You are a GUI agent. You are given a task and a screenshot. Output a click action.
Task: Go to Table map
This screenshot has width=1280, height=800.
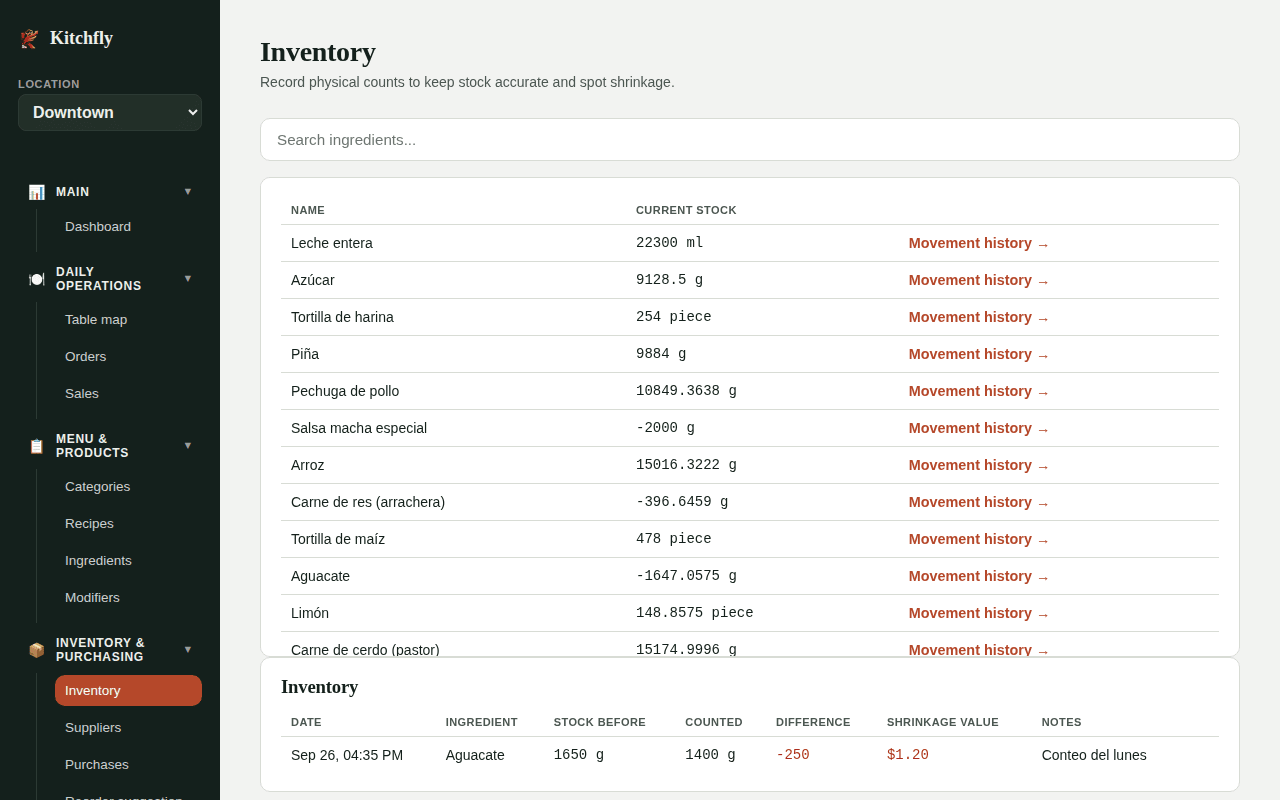pos(128,320)
